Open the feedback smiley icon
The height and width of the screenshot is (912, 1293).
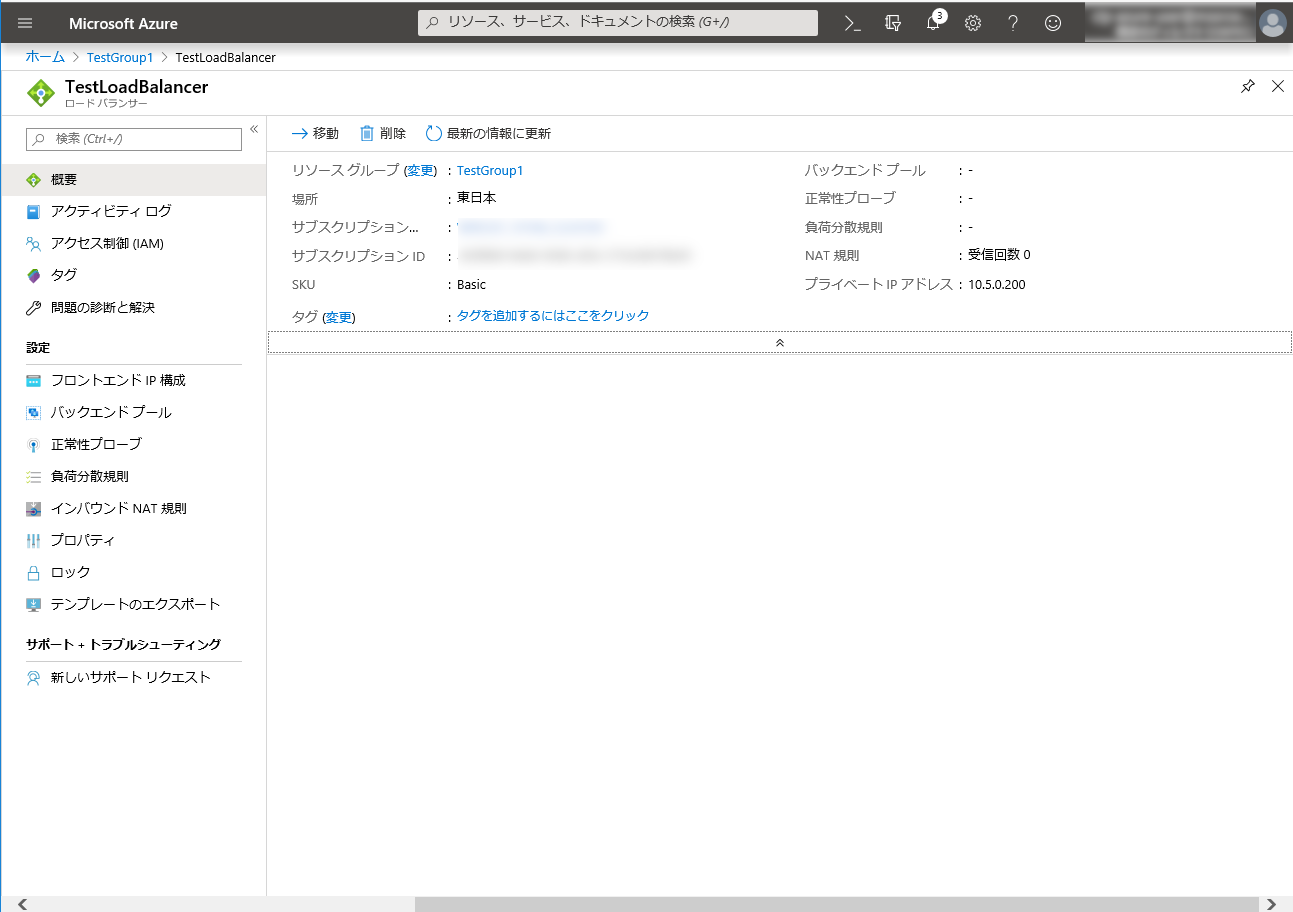(1053, 23)
